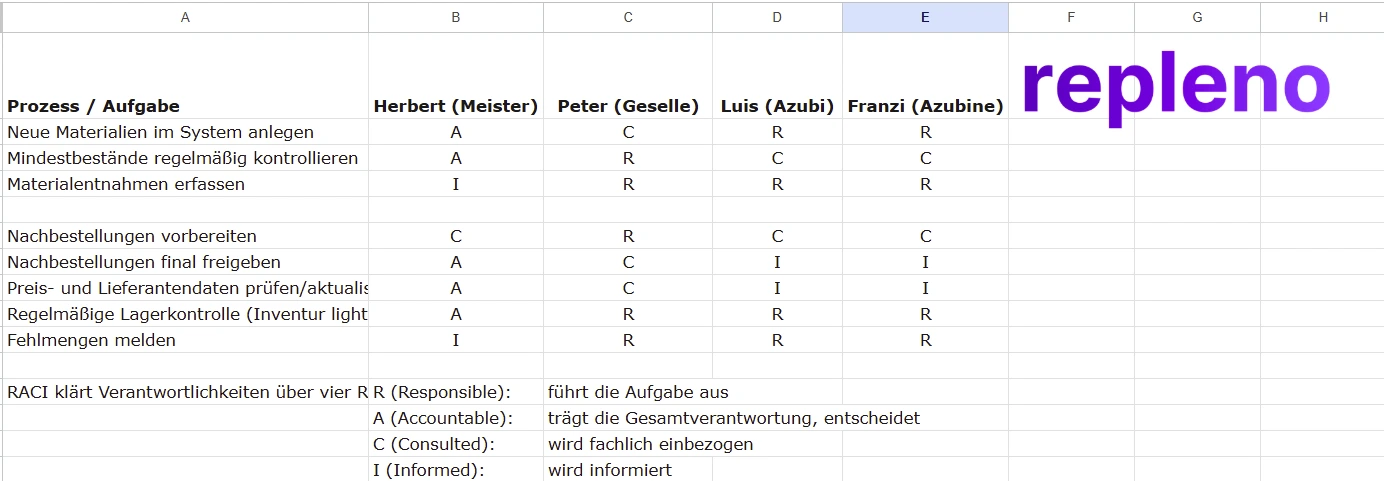Select the "Materialentnahmen erfassen" task cell
Screen dimensions: 1384x481
pyautogui.click(x=126, y=184)
